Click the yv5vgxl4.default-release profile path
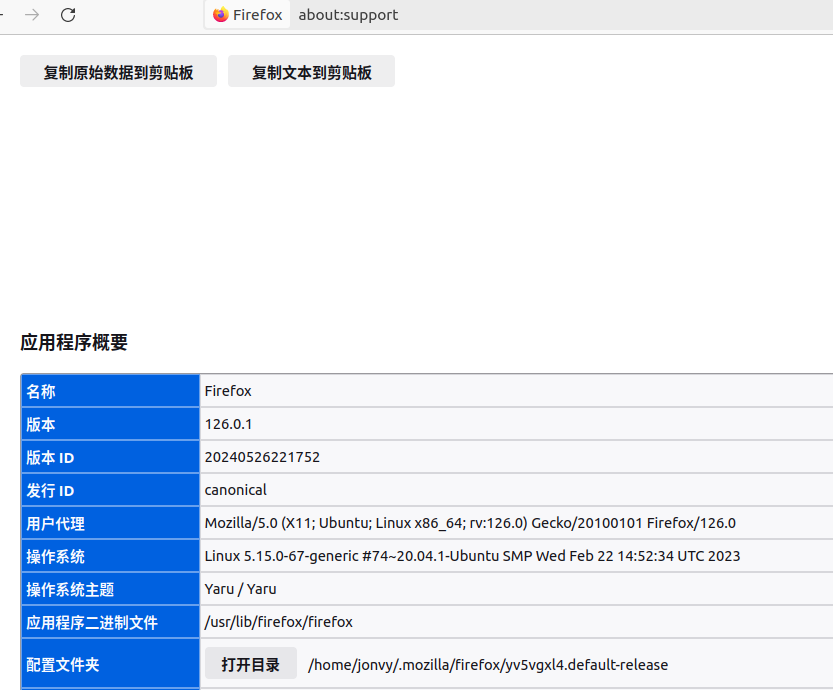The image size is (833, 690). 488,665
